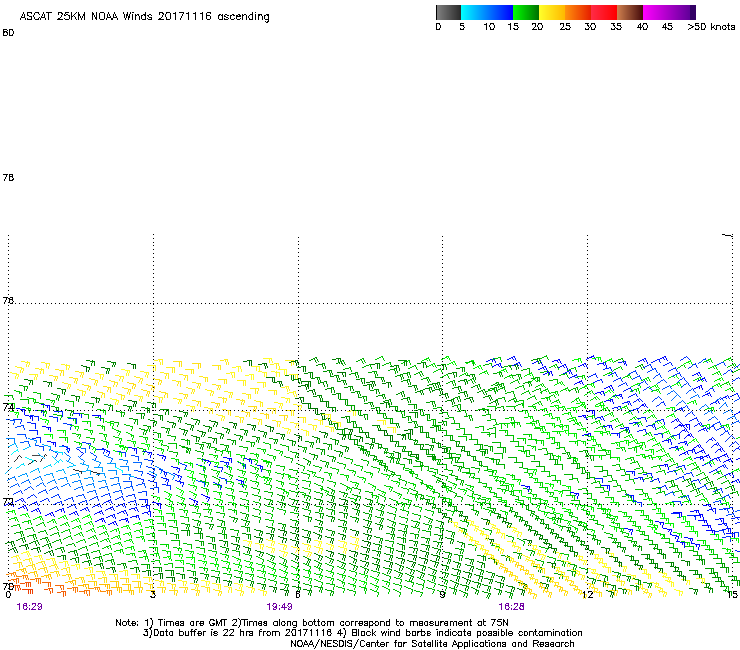
Task: Click the 80 latitude label at top-left
Action: point(8,33)
